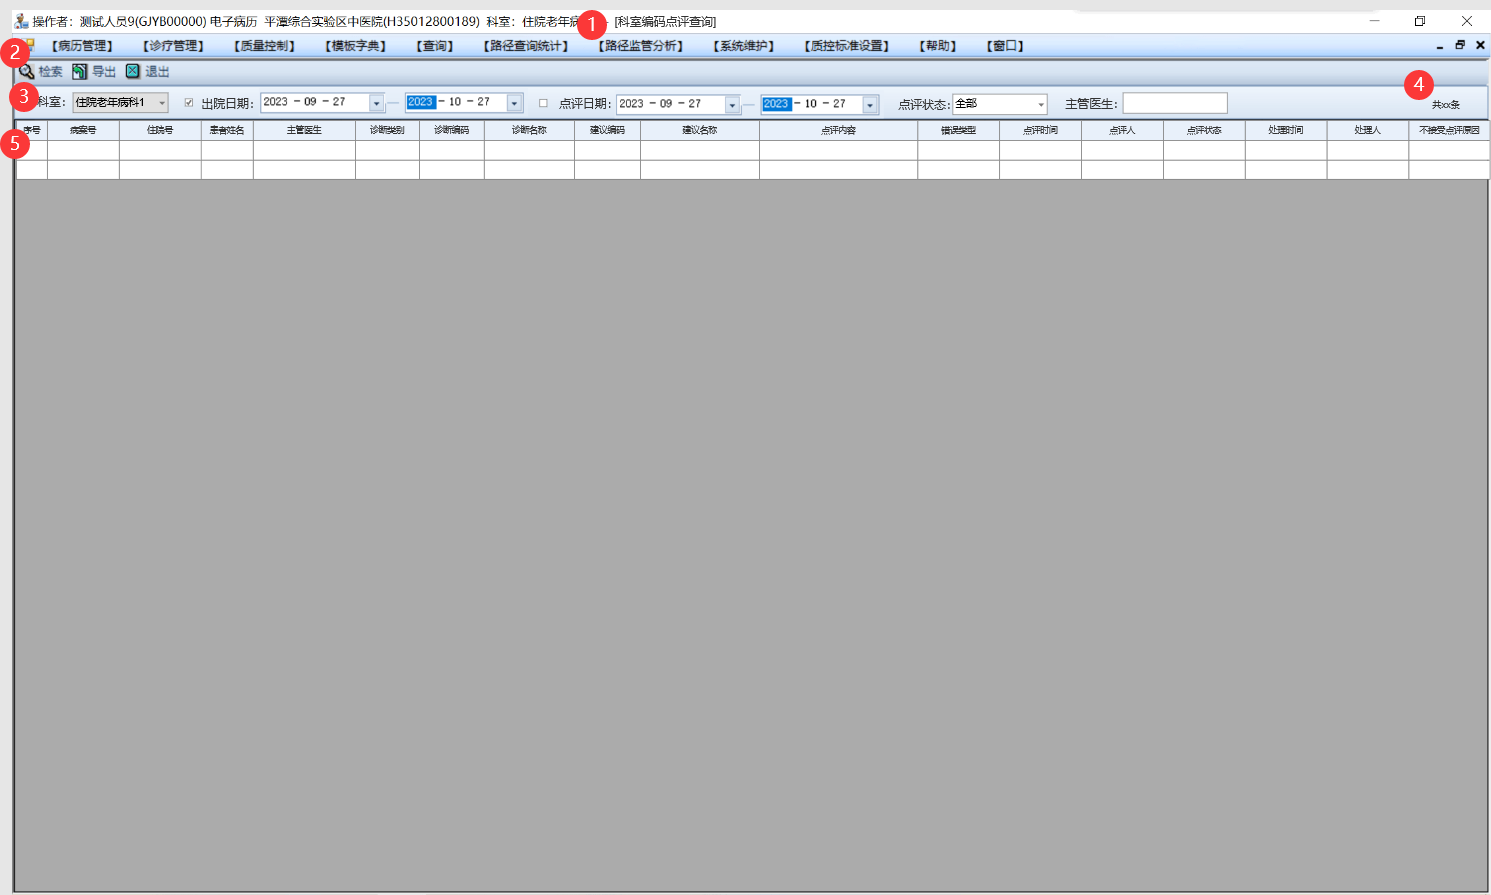Open the 查询 menu
This screenshot has width=1491, height=895.
pos(435,46)
